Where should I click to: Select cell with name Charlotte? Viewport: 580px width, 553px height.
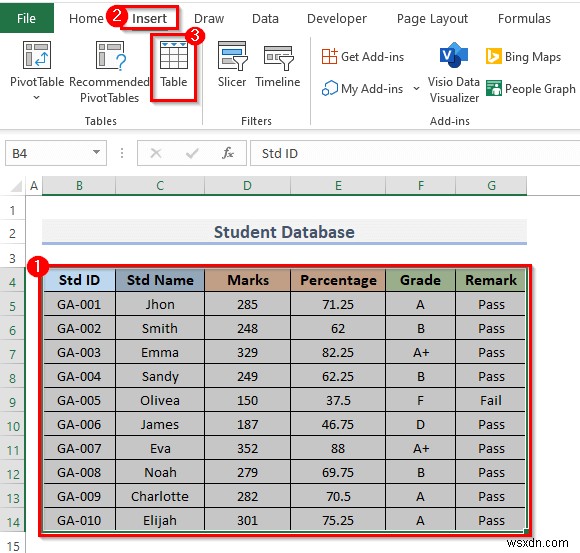click(160, 496)
